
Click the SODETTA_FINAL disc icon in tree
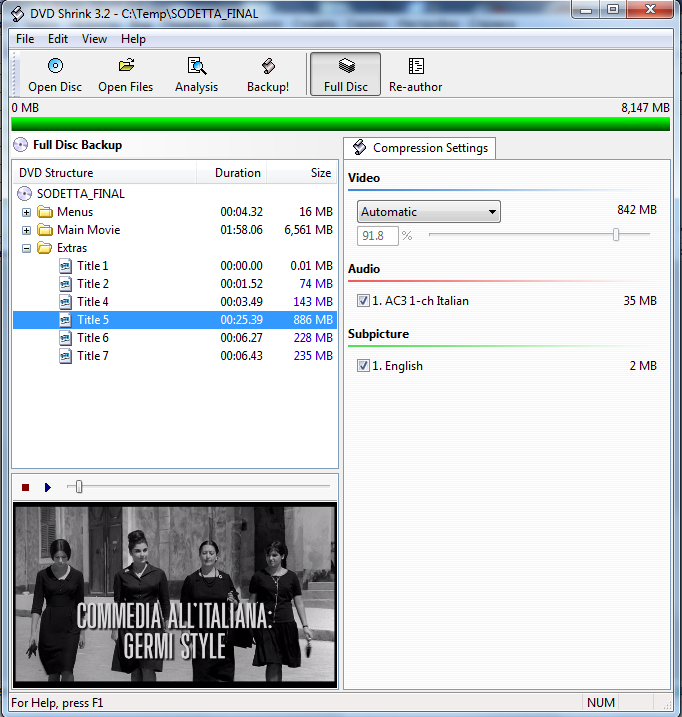point(24,194)
